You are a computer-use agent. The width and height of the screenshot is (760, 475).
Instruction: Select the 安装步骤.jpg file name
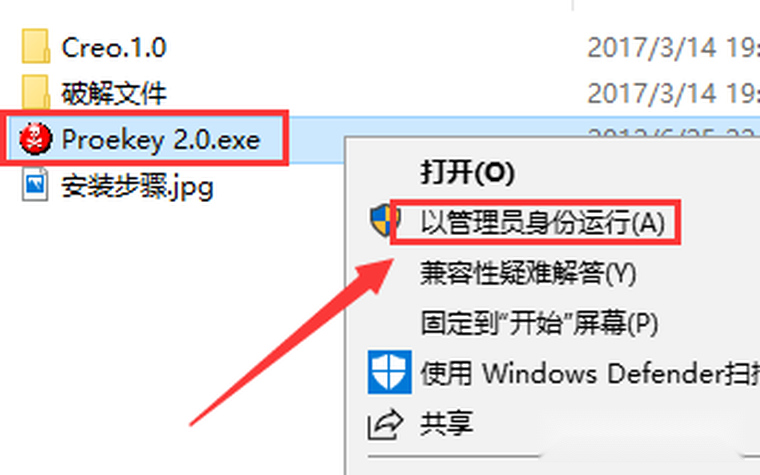click(137, 187)
